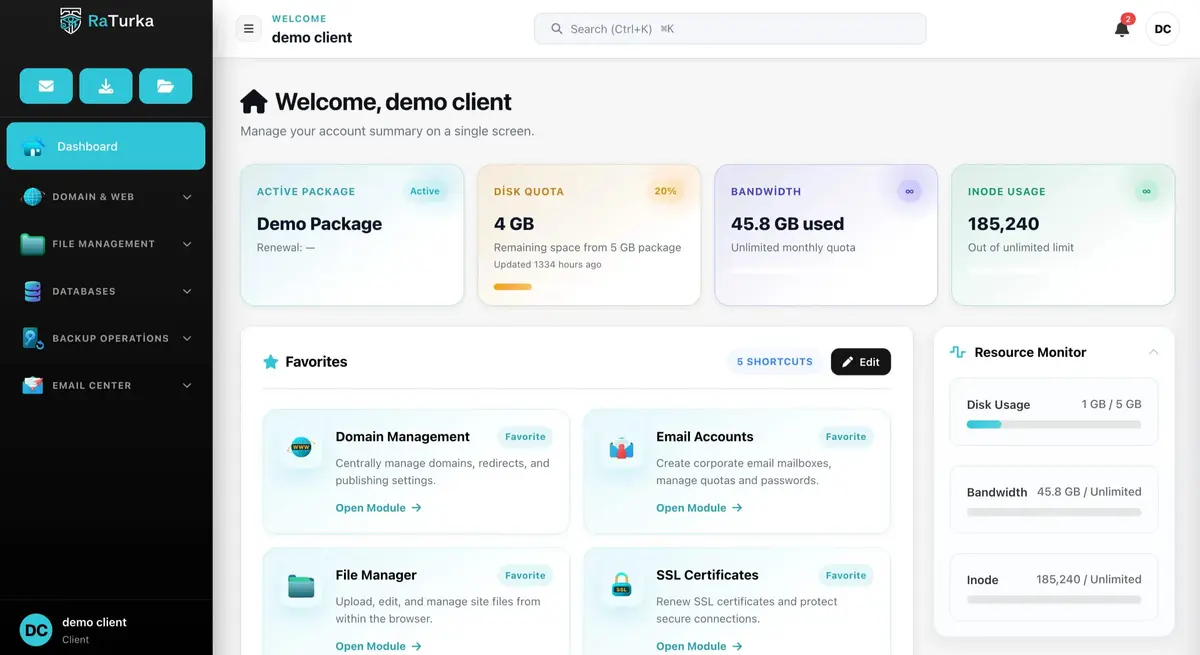Open the File Management menu
This screenshot has width=1200, height=655.
[x=106, y=244]
